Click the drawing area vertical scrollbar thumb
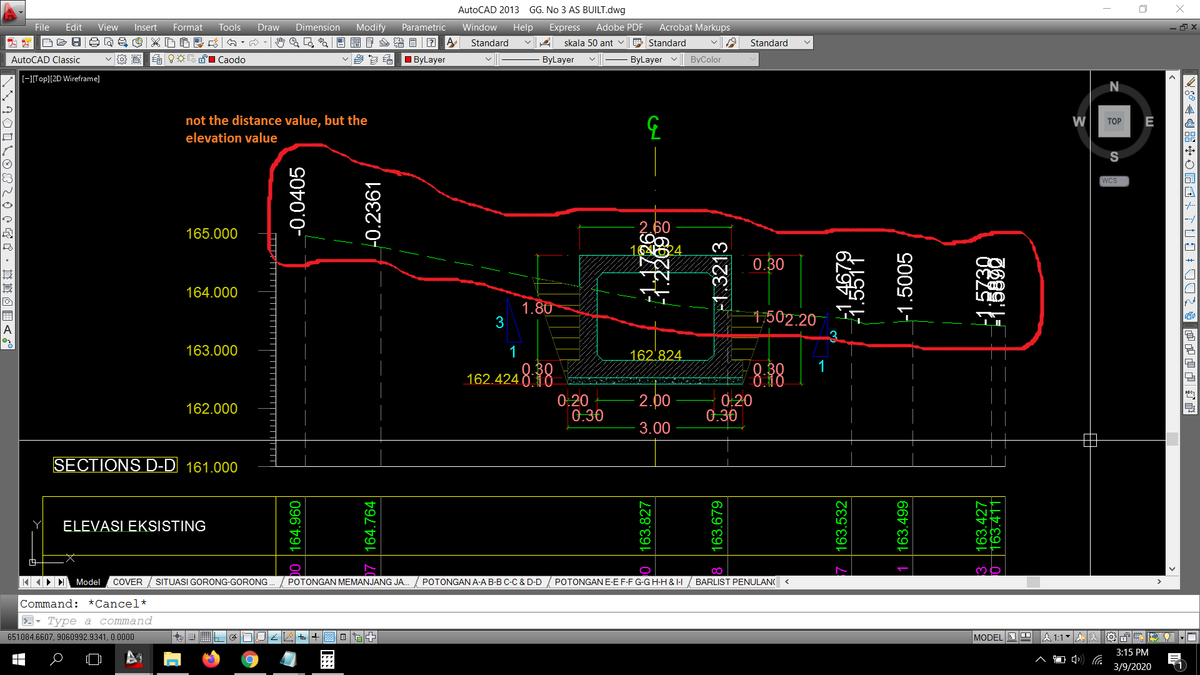1200x675 pixels. coord(1171,438)
